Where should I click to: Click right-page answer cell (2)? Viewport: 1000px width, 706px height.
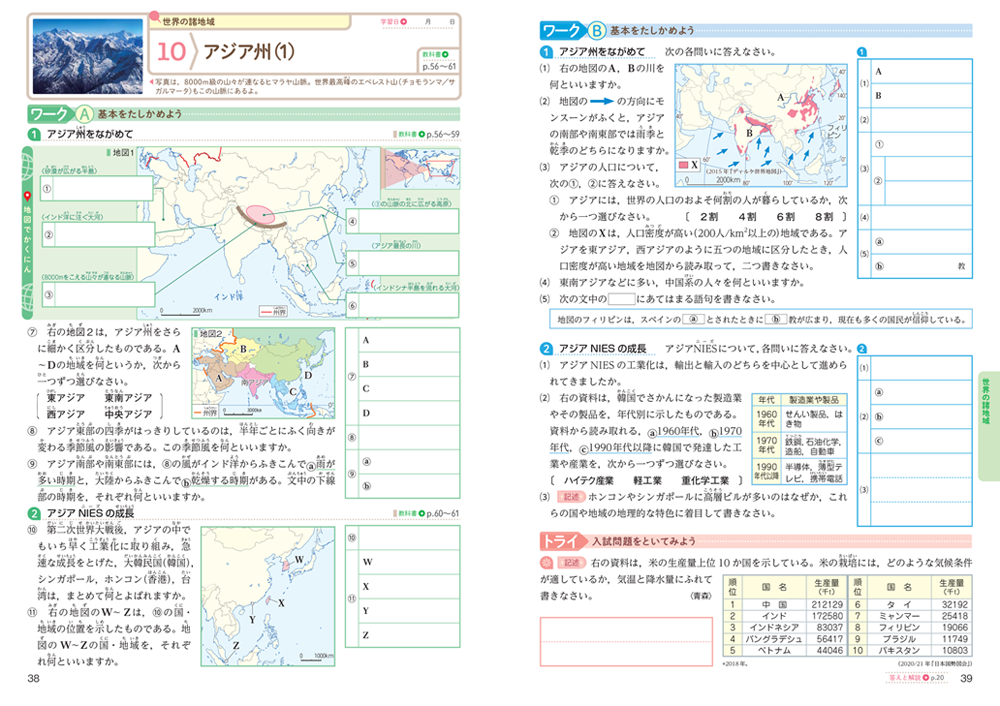921,120
